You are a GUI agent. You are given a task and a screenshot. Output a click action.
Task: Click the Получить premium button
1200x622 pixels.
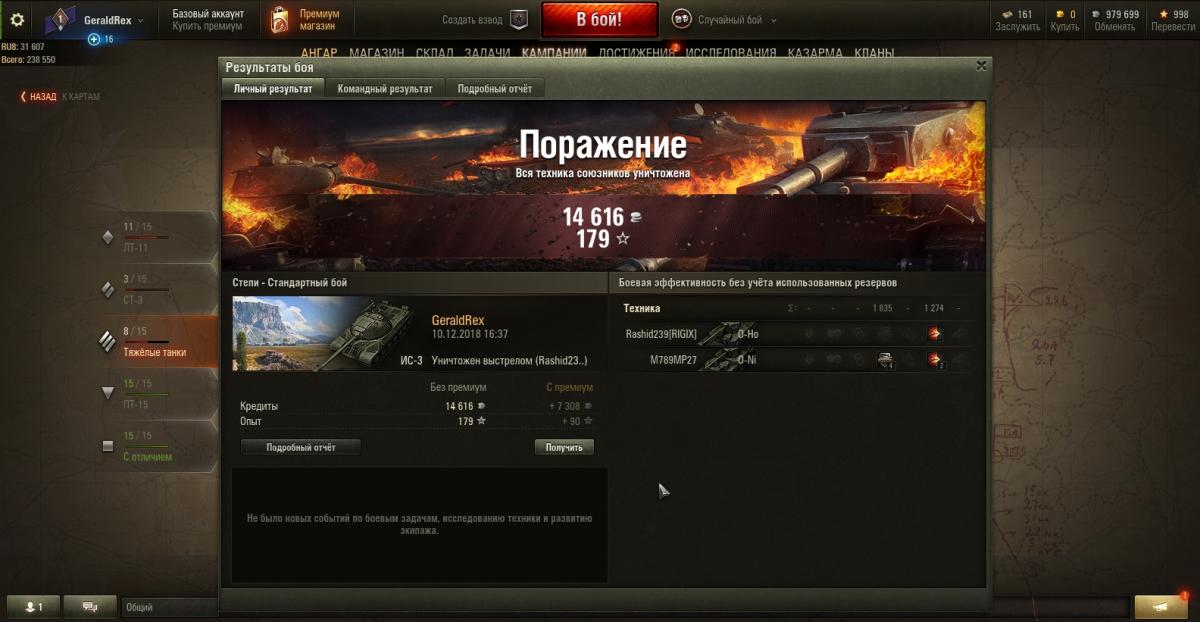[x=564, y=447]
